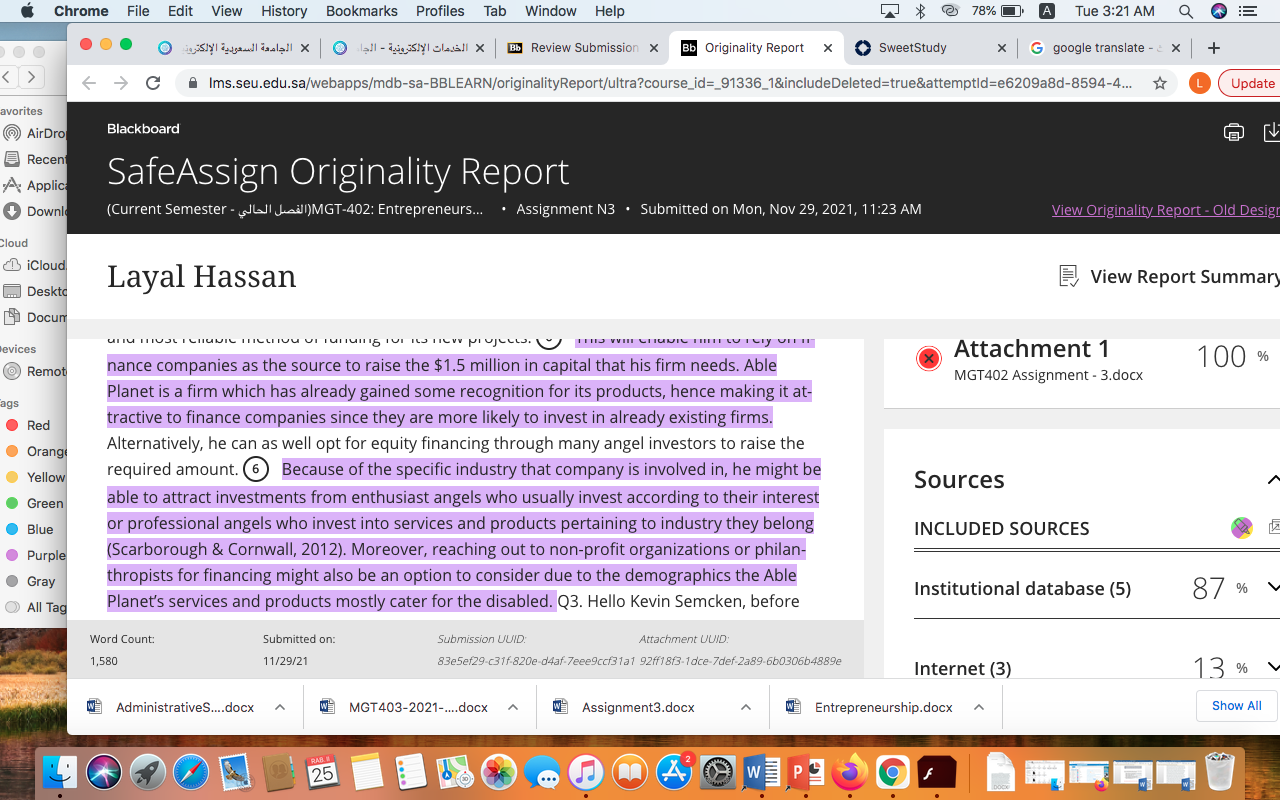
Task: Close the Originality Report tab
Action: point(830,48)
